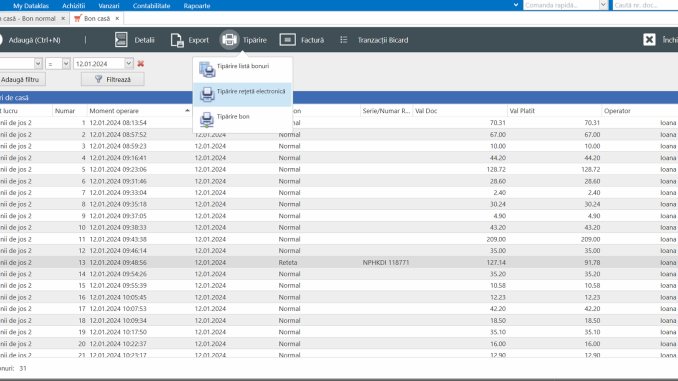Click the 12.01.2024 09:43:38 cell
The width and height of the screenshot is (678, 381).
click(118, 239)
